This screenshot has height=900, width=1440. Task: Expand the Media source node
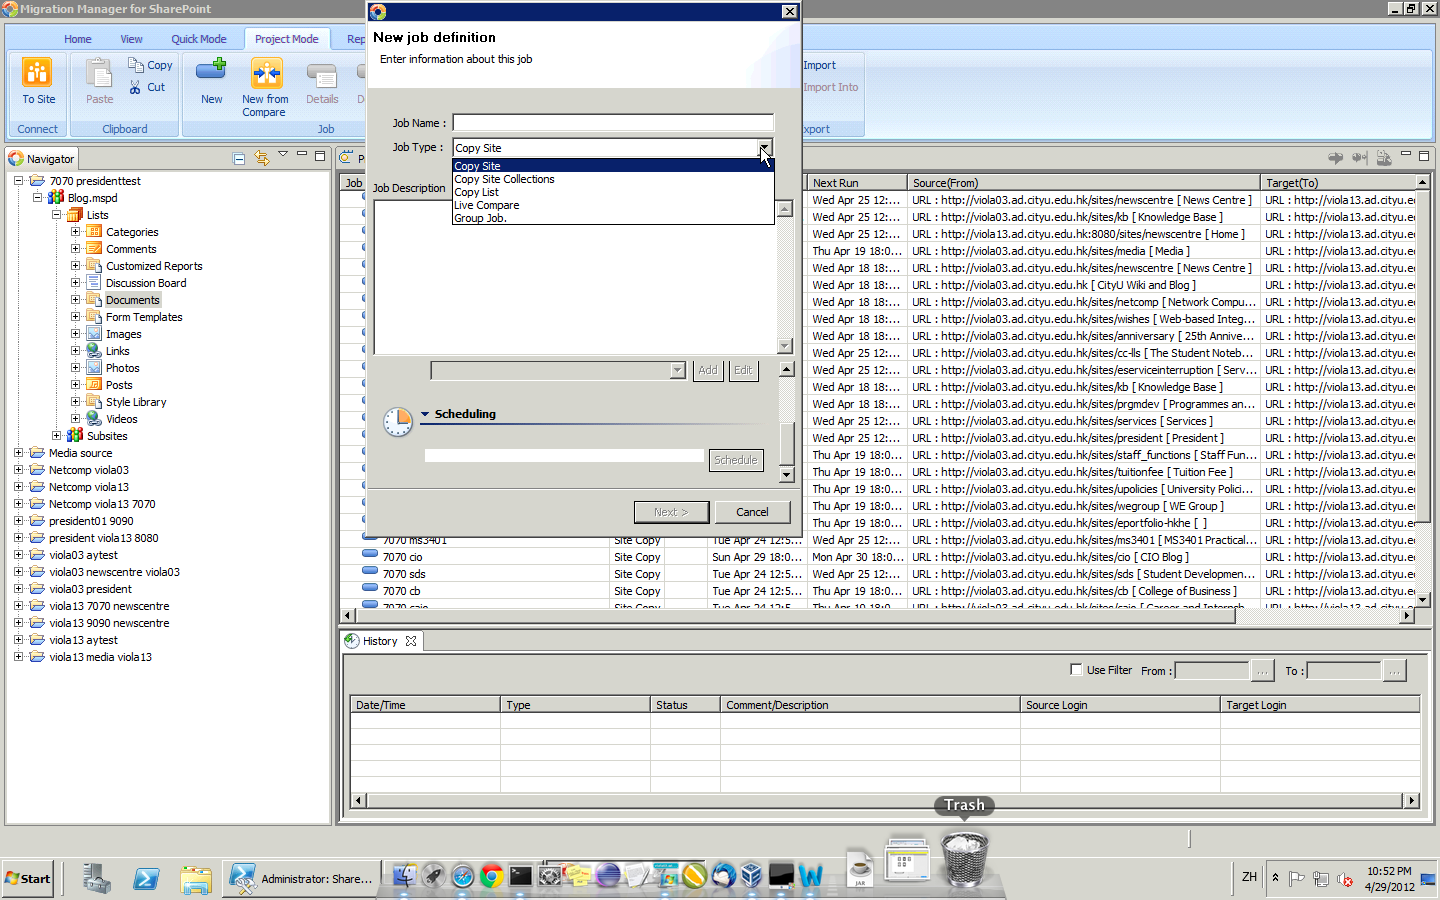click(x=19, y=453)
